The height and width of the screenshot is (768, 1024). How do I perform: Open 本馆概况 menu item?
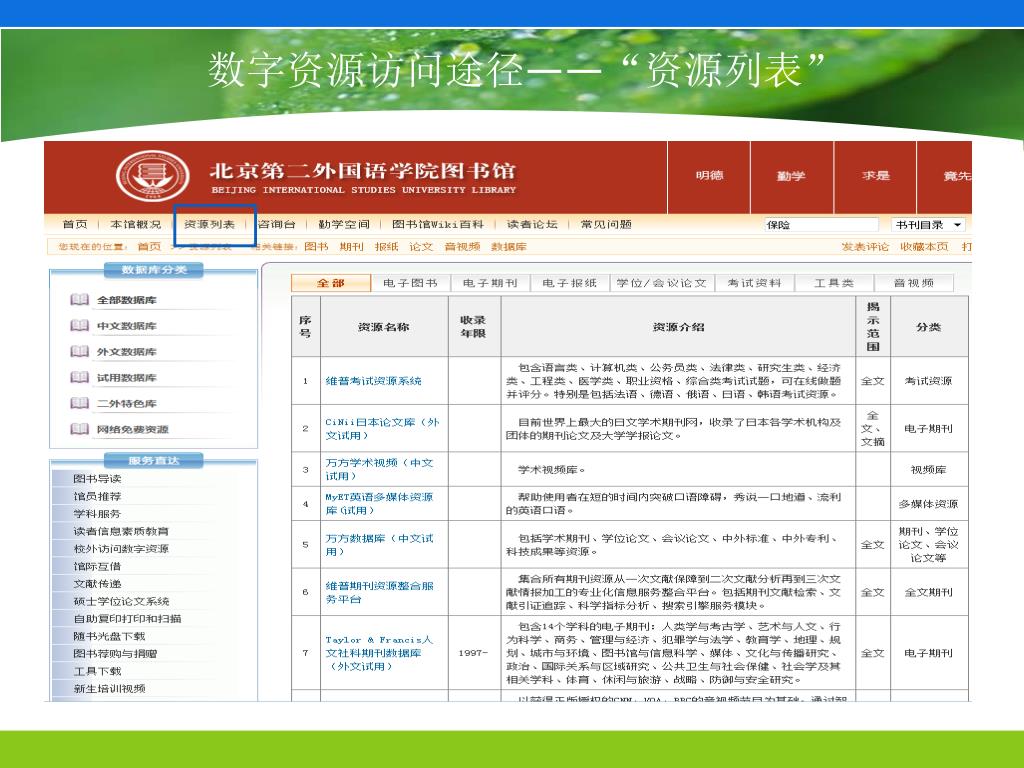point(135,224)
